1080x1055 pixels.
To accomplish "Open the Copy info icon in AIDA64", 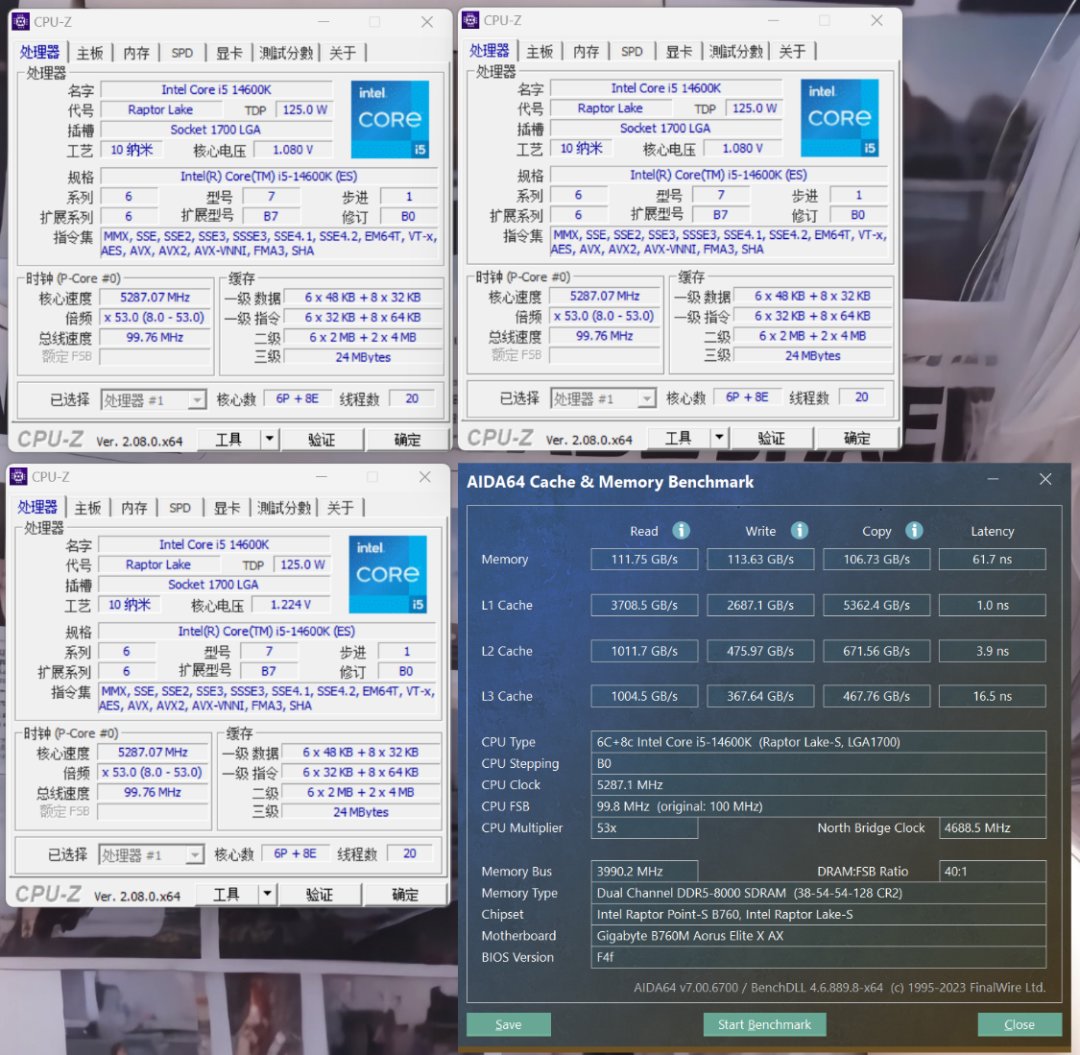I will 914,530.
